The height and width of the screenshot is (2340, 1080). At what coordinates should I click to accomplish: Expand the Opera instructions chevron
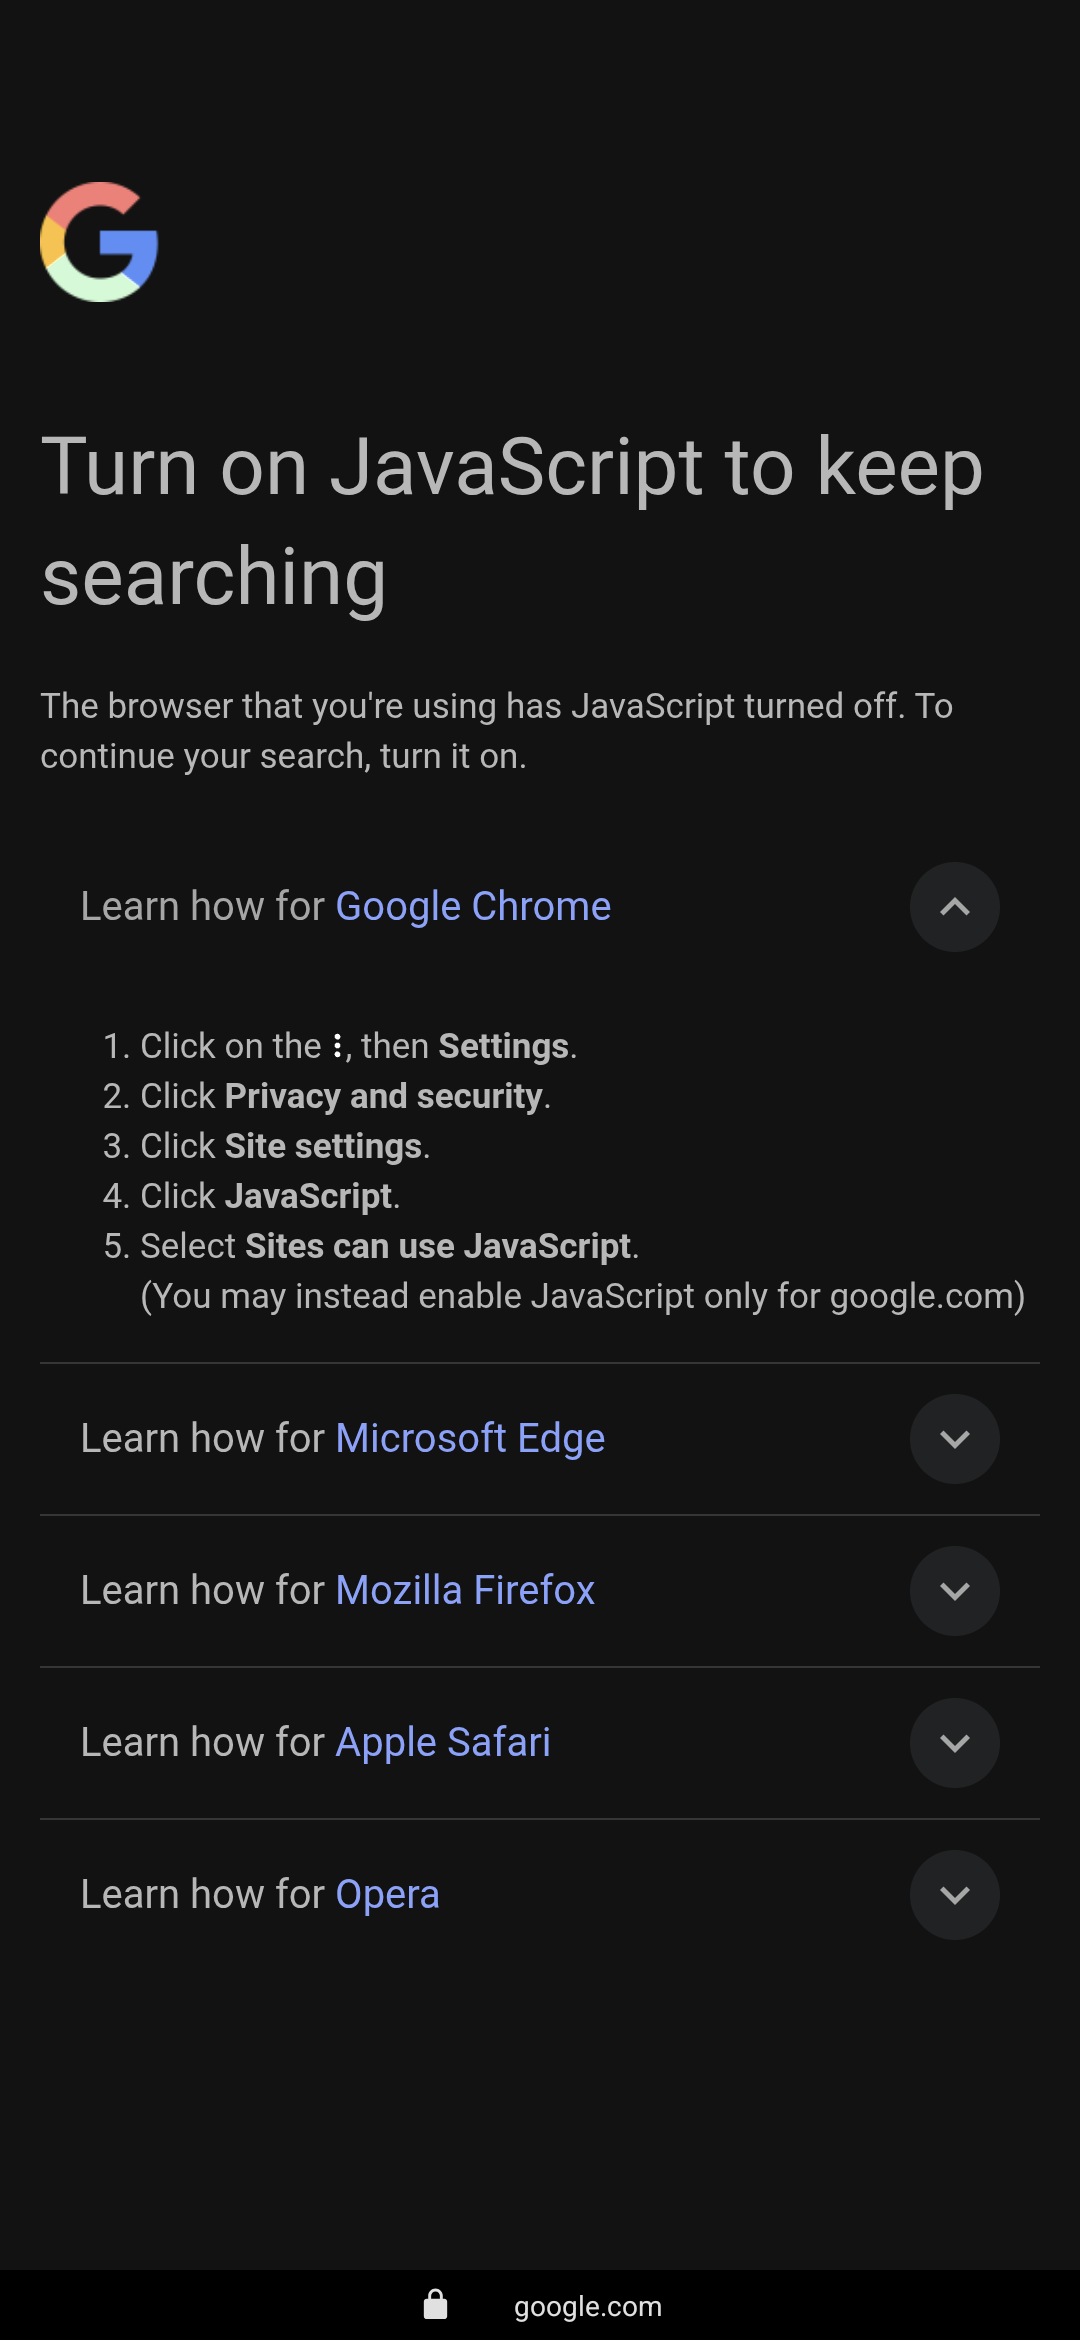point(954,1895)
